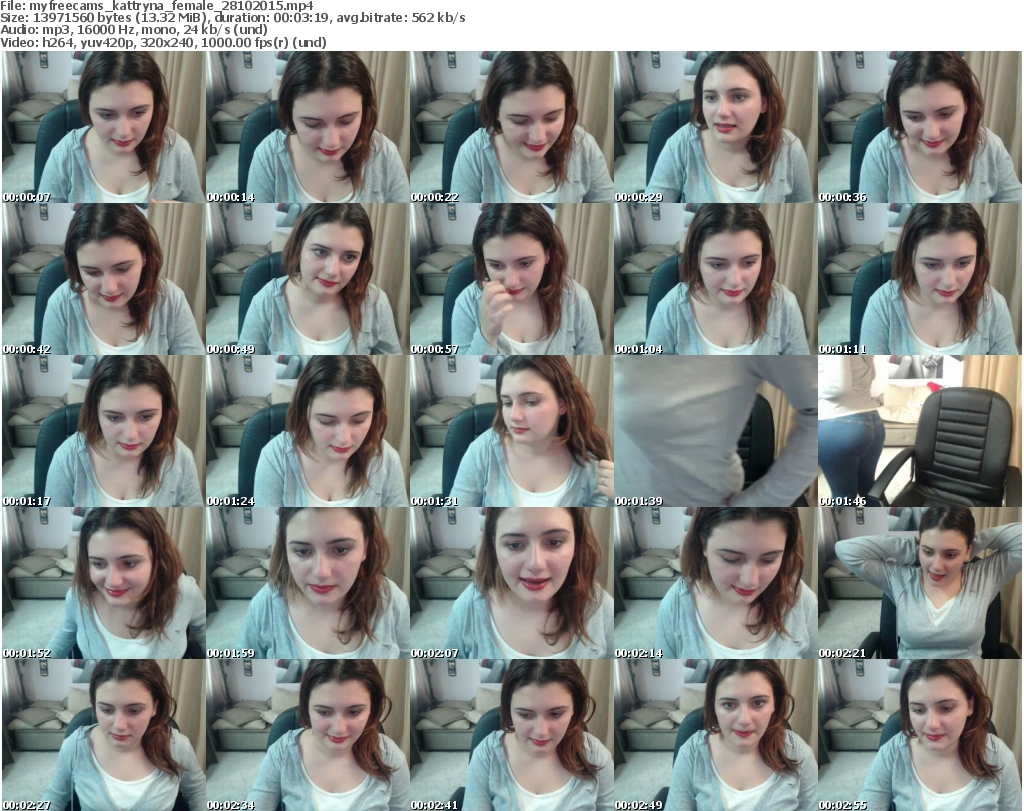Pick the 00:01:46 frame showing office chair
The image size is (1024, 811).
tap(920, 431)
